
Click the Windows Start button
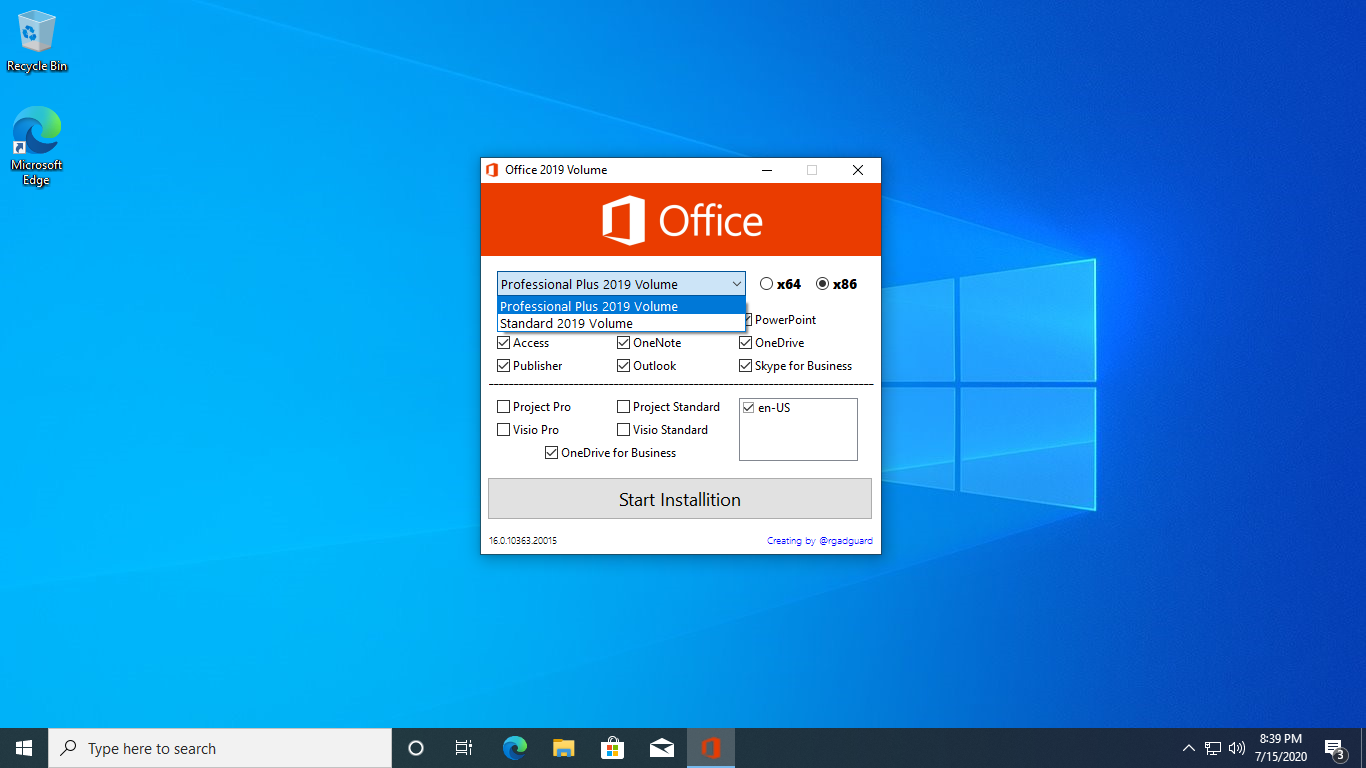24,748
